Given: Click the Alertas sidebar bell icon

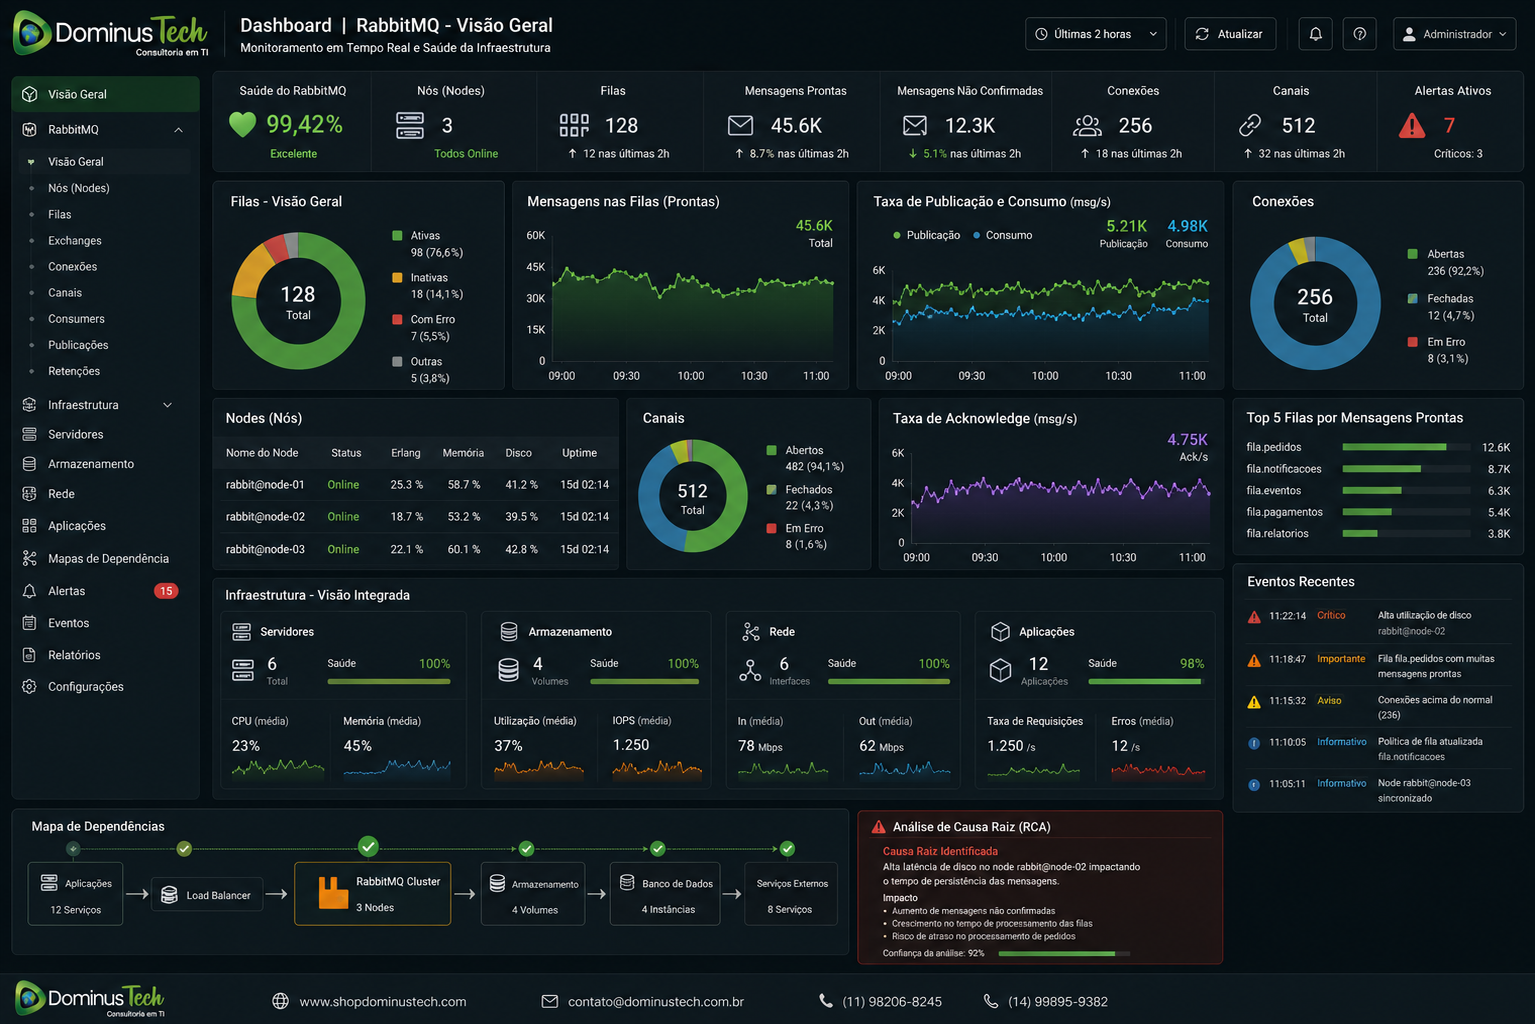Looking at the screenshot, I should [x=30, y=591].
